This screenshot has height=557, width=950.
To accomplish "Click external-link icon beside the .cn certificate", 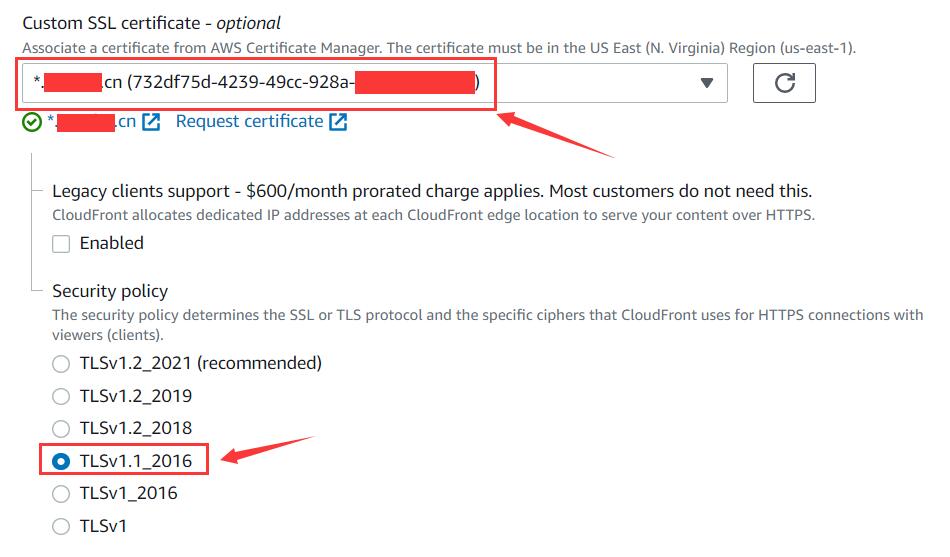I will [x=151, y=122].
